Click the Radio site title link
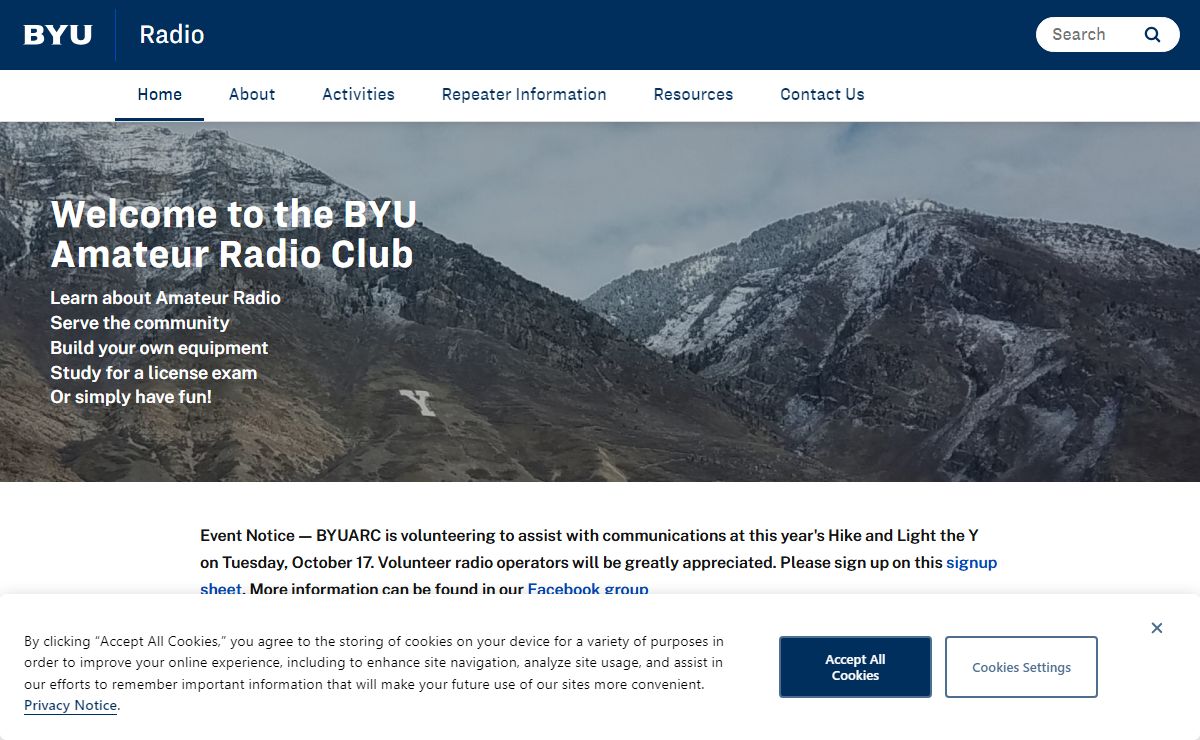The height and width of the screenshot is (740, 1200). click(172, 35)
